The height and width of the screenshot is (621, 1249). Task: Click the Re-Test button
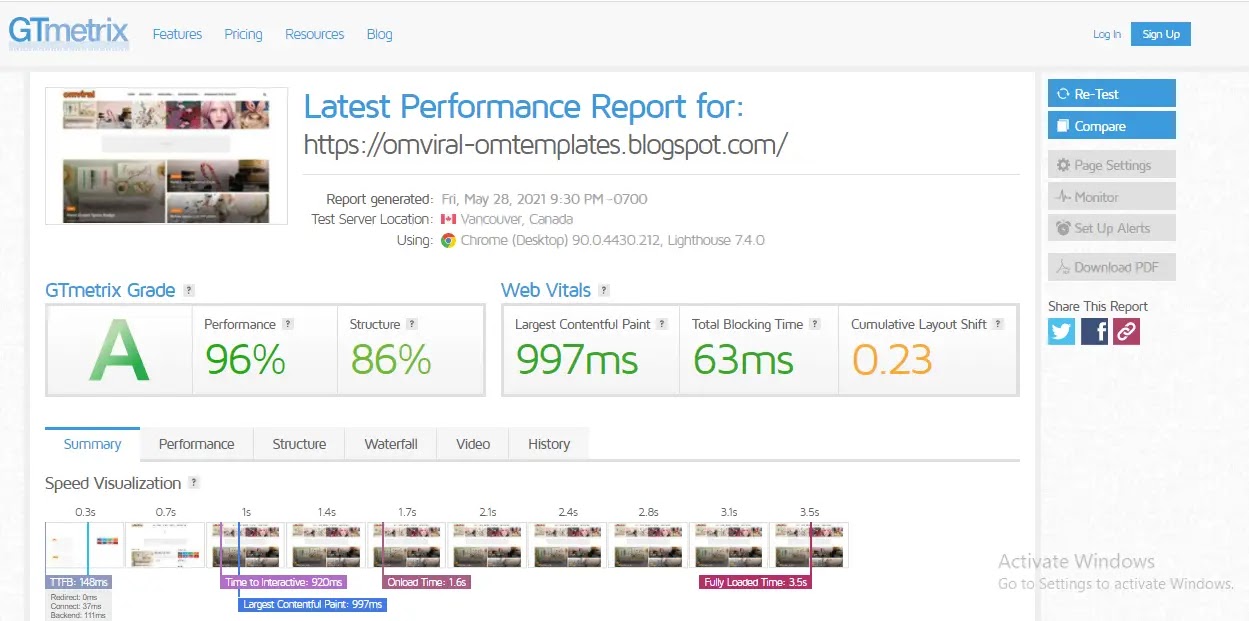pos(1112,93)
